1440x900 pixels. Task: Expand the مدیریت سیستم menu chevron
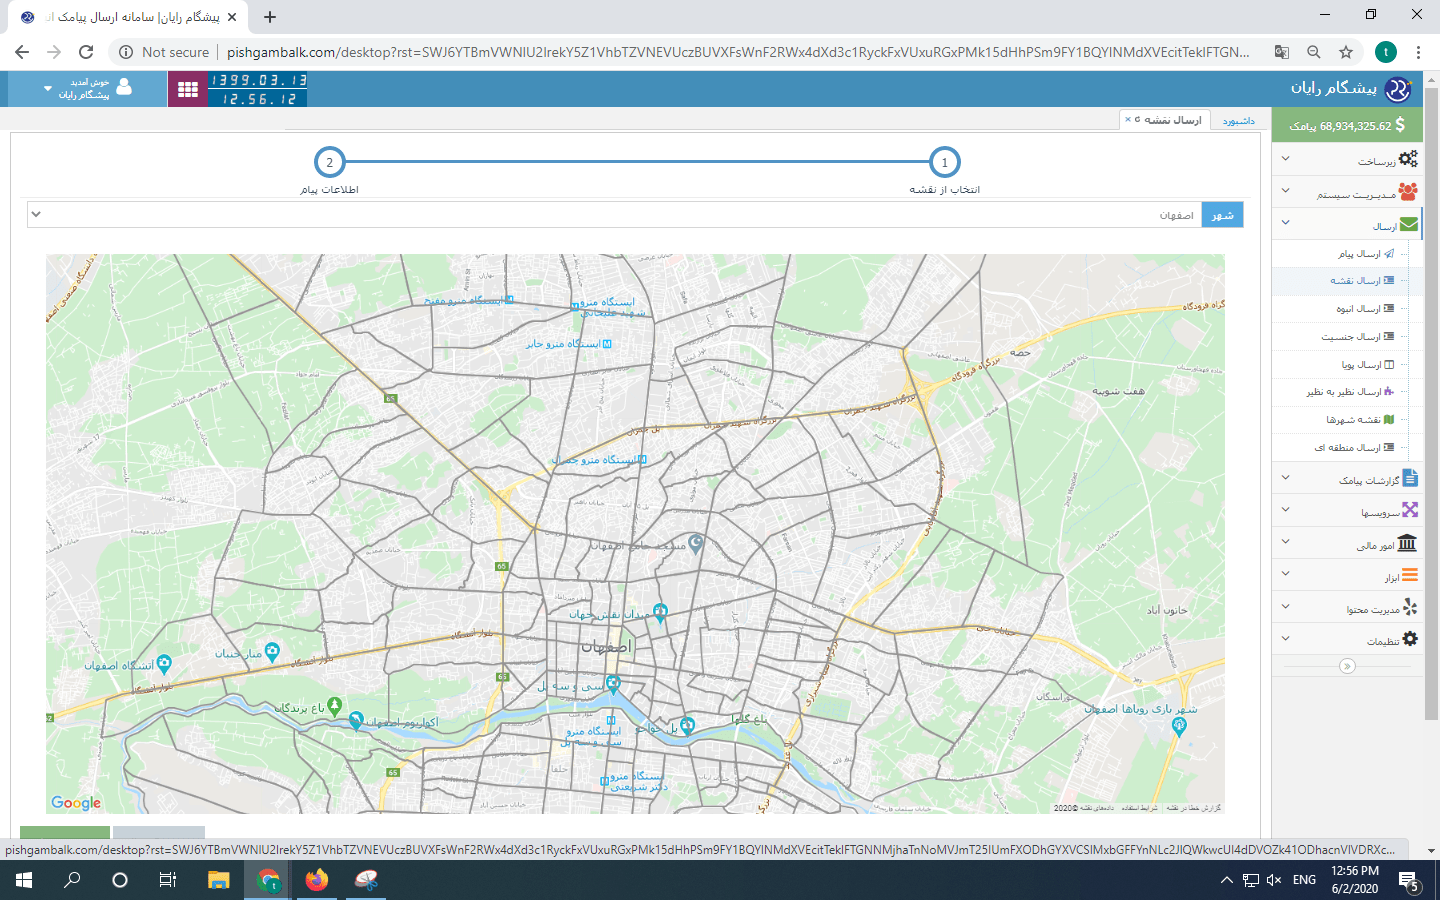1286,191
